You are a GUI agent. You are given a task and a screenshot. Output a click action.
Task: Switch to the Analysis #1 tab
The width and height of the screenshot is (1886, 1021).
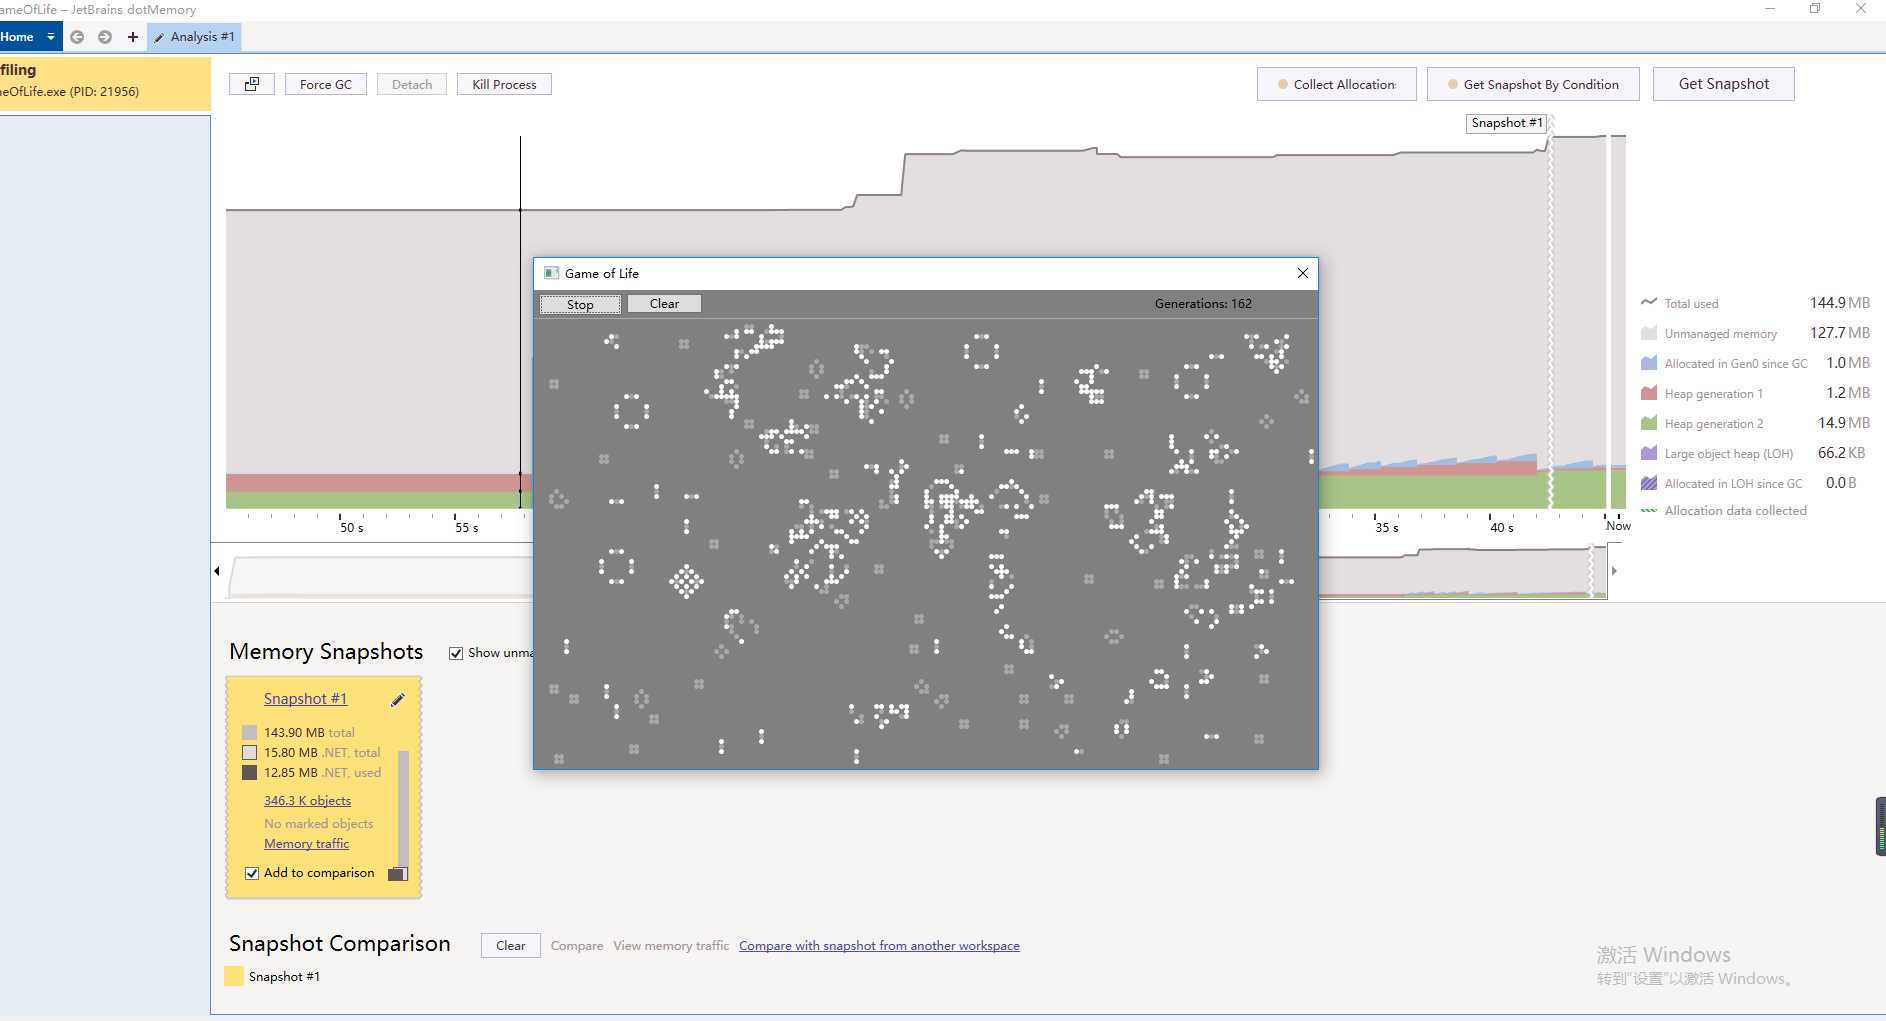click(x=195, y=37)
